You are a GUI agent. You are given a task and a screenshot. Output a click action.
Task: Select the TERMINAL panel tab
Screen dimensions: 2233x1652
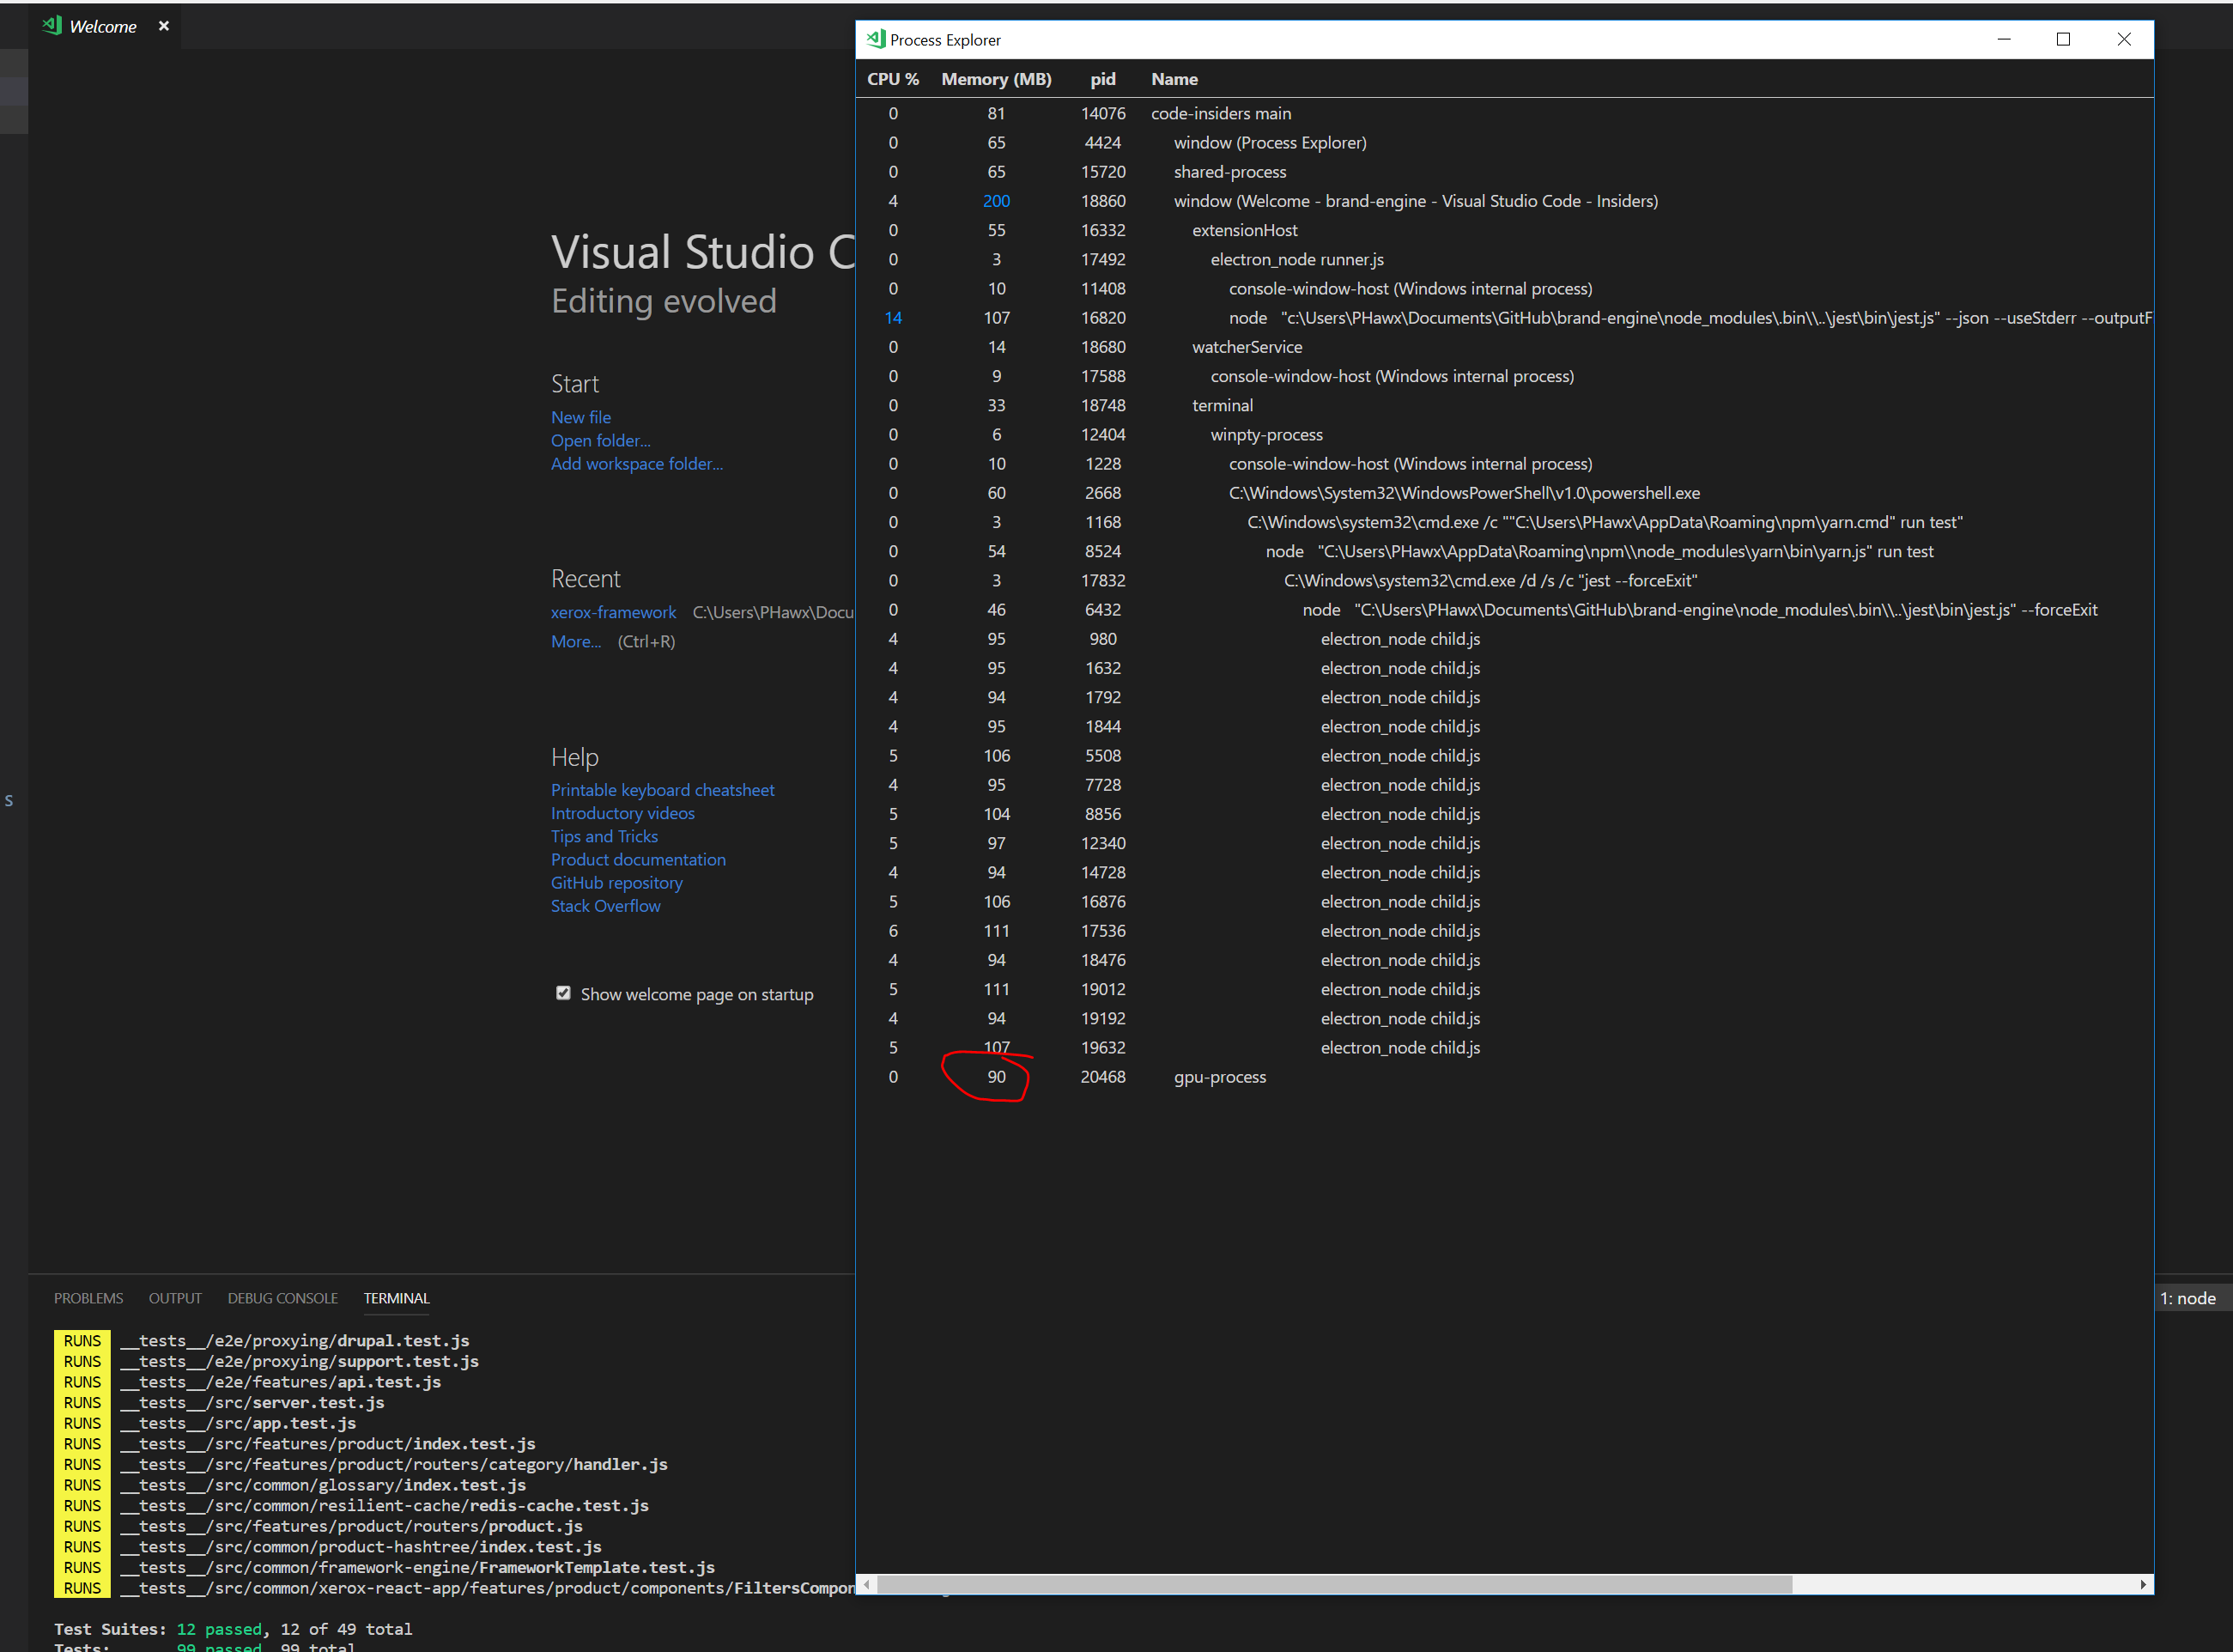396,1298
